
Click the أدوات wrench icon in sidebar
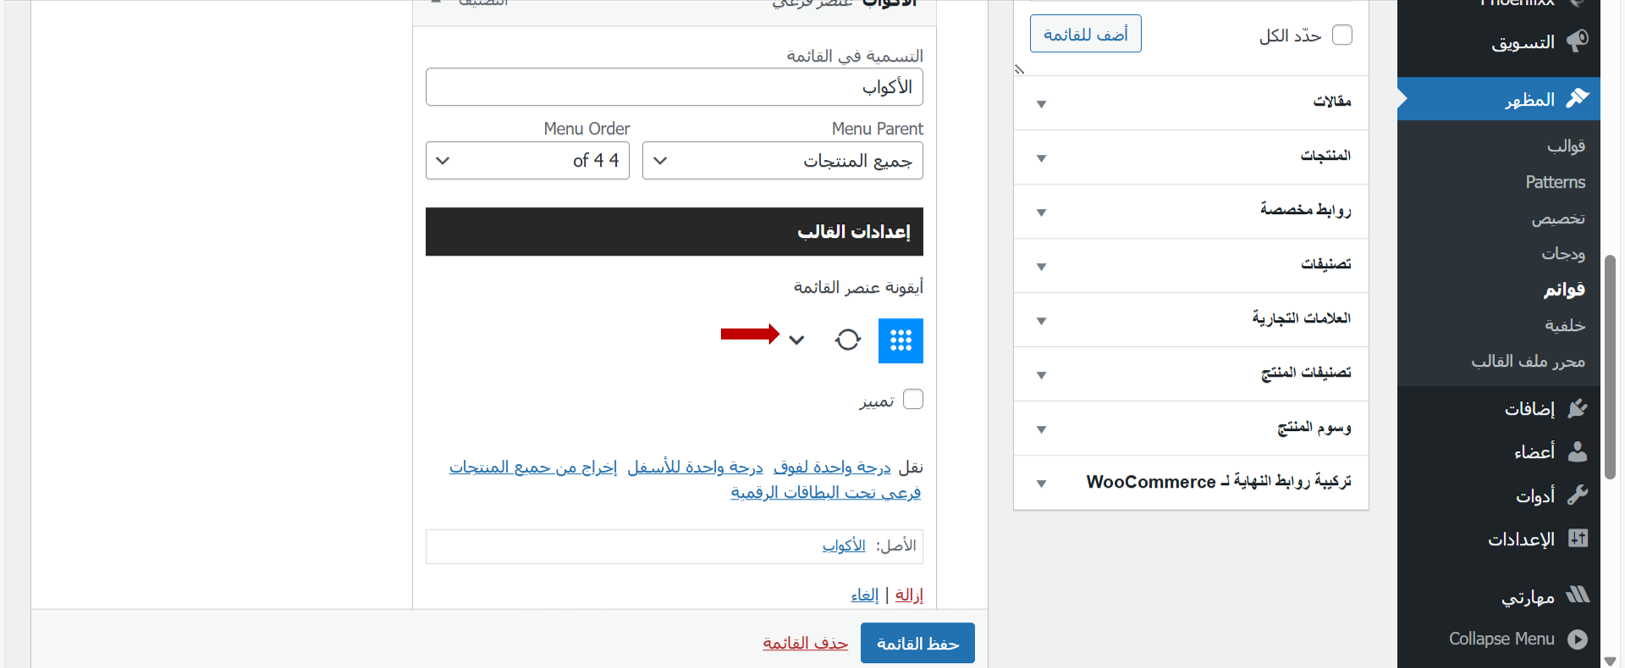pyautogui.click(x=1577, y=495)
